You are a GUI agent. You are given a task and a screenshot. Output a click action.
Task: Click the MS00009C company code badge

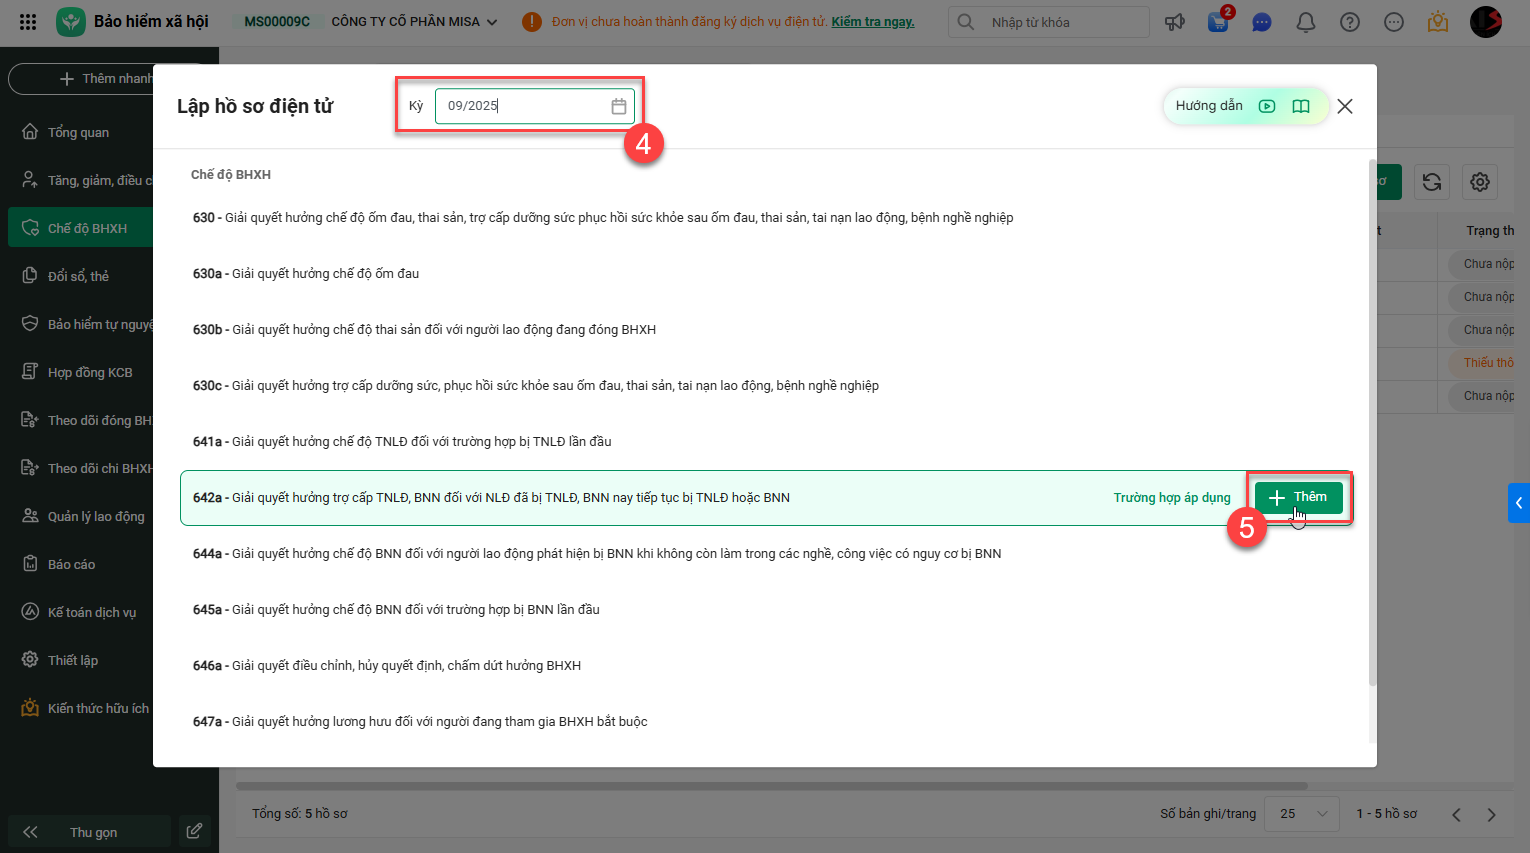pyautogui.click(x=277, y=22)
